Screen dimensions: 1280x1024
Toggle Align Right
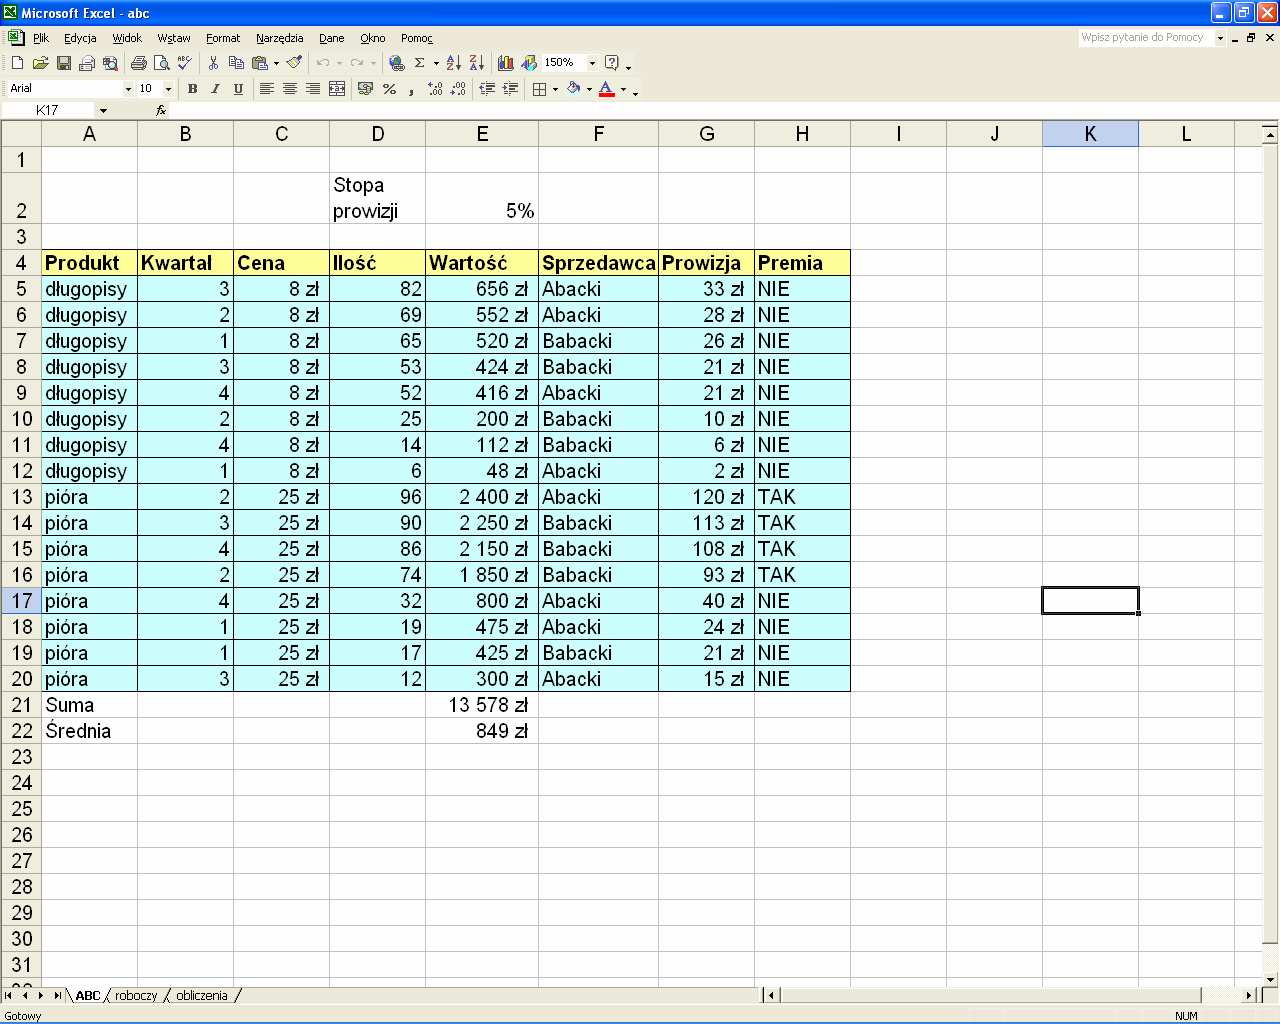click(x=313, y=89)
